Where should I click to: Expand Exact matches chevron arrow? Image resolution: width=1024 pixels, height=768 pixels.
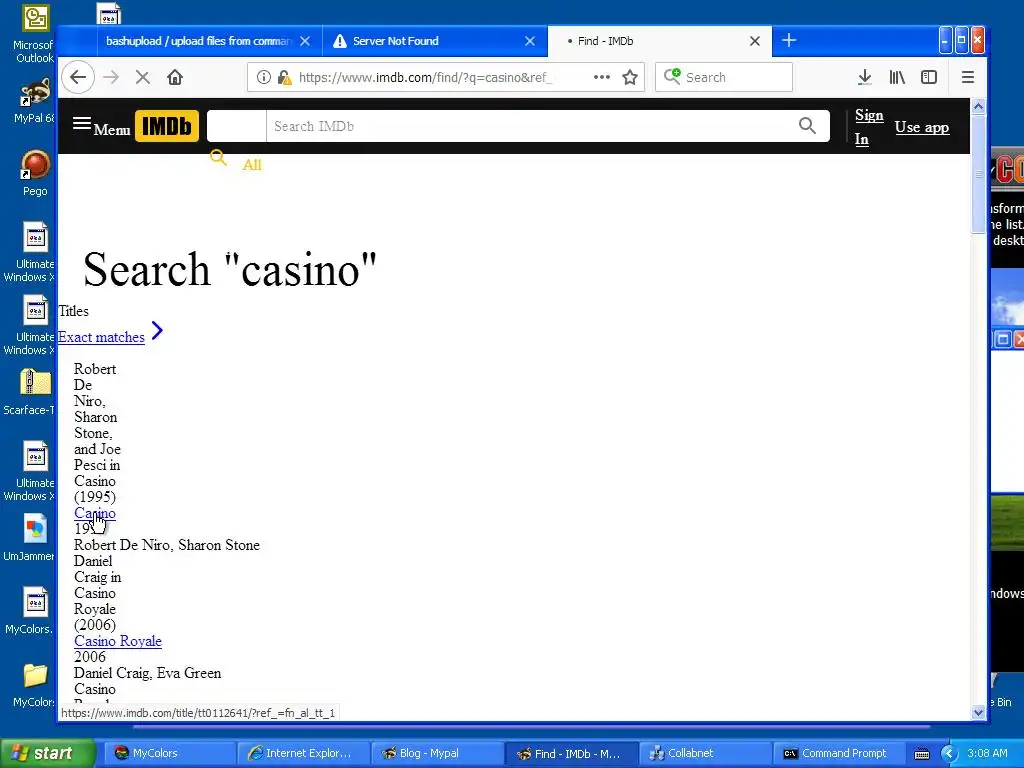(x=157, y=330)
